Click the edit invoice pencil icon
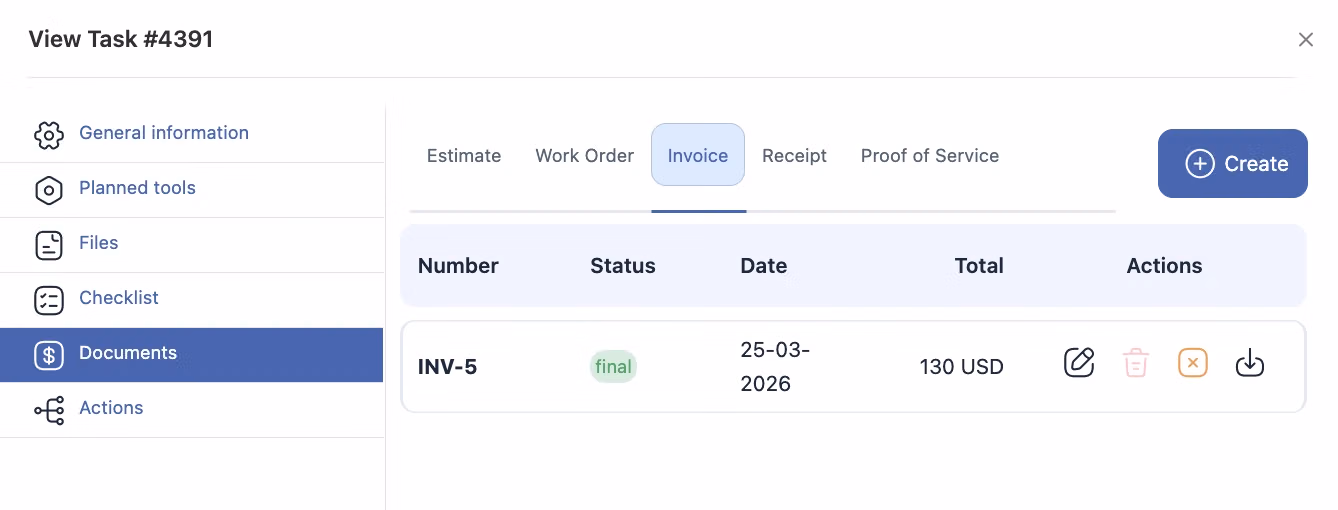The image size is (1338, 510). point(1079,362)
